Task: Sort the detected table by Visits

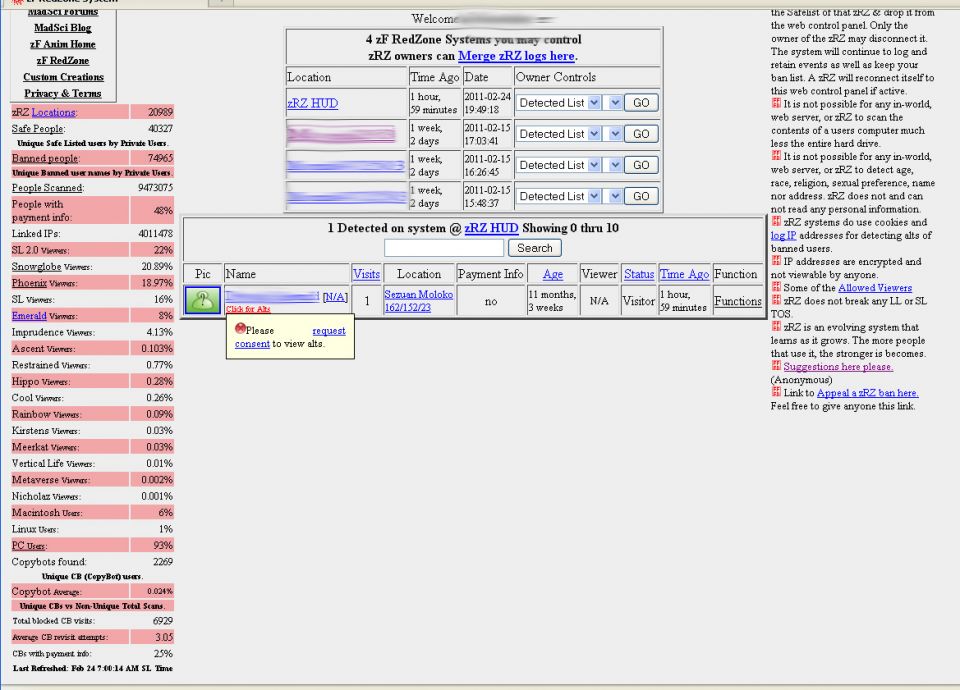Action: [366, 274]
